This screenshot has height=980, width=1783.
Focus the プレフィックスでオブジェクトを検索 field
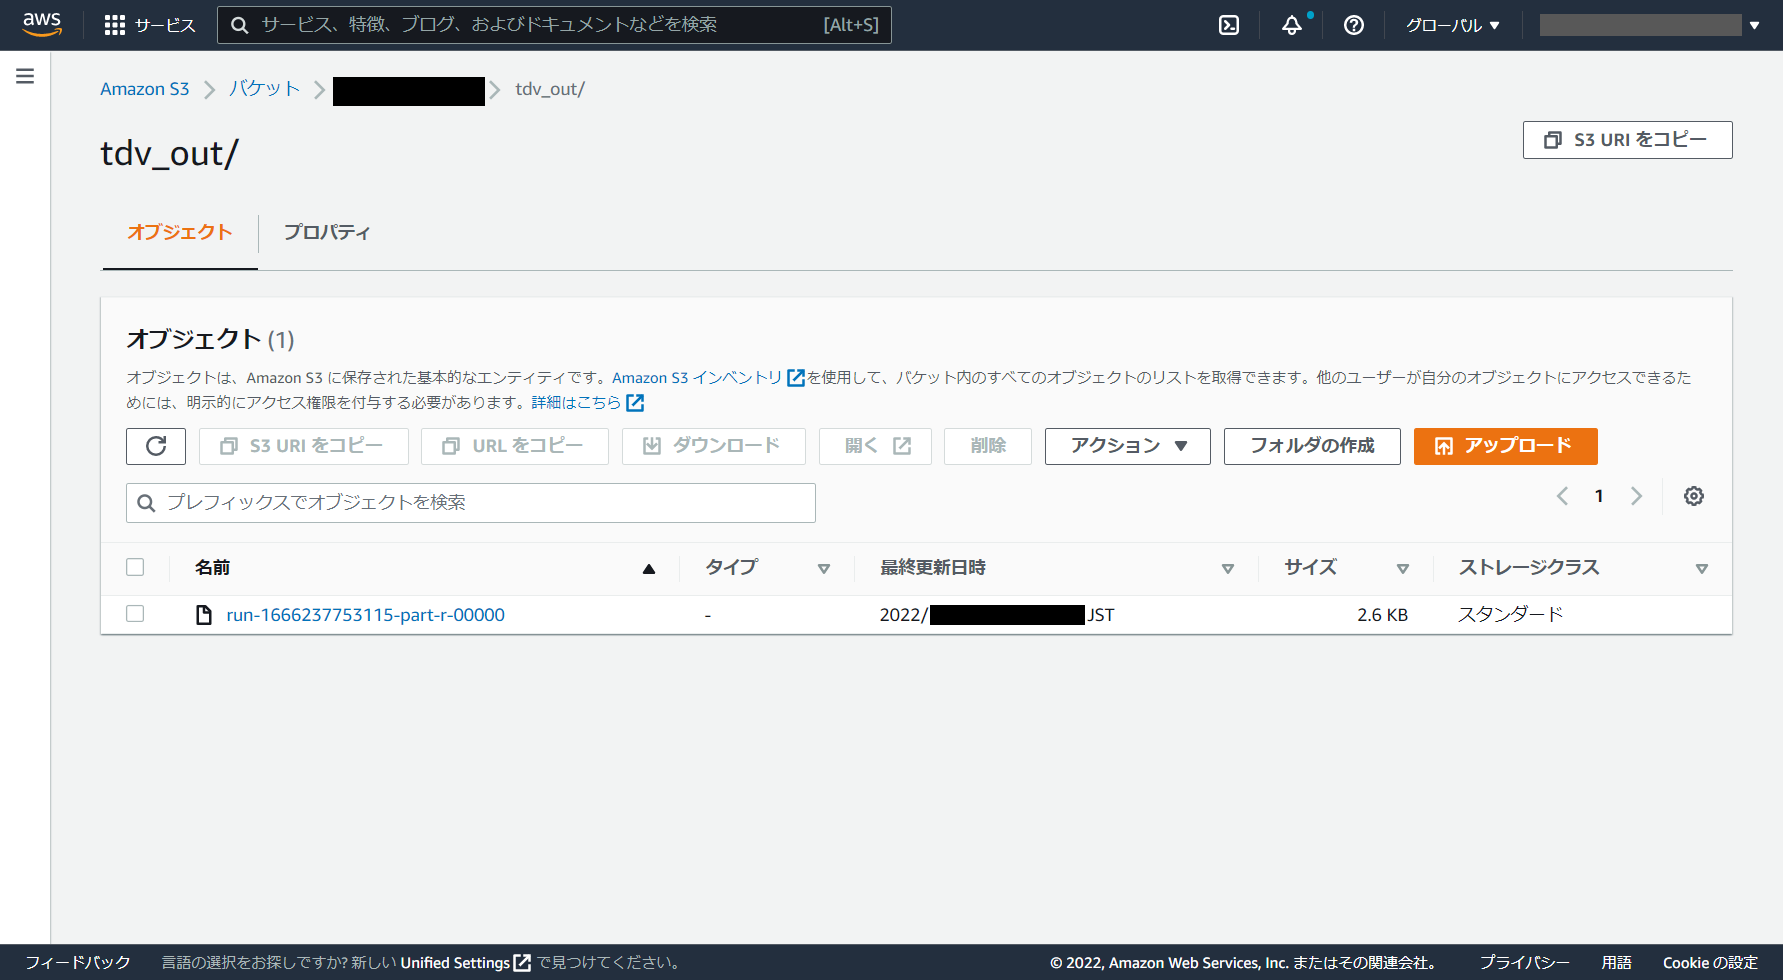(471, 503)
